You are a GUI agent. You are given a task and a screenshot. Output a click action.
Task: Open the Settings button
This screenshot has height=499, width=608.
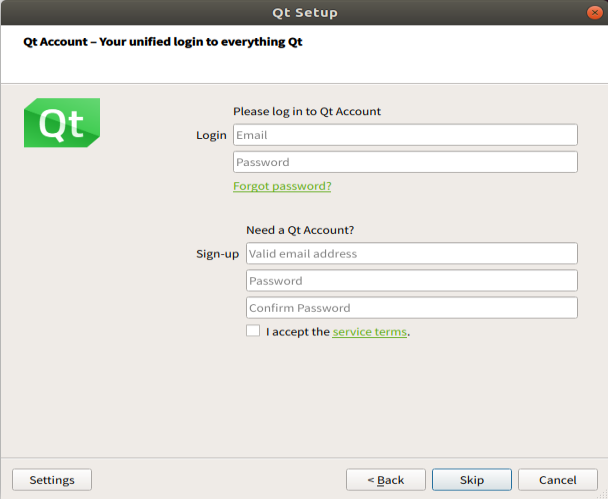(52, 480)
